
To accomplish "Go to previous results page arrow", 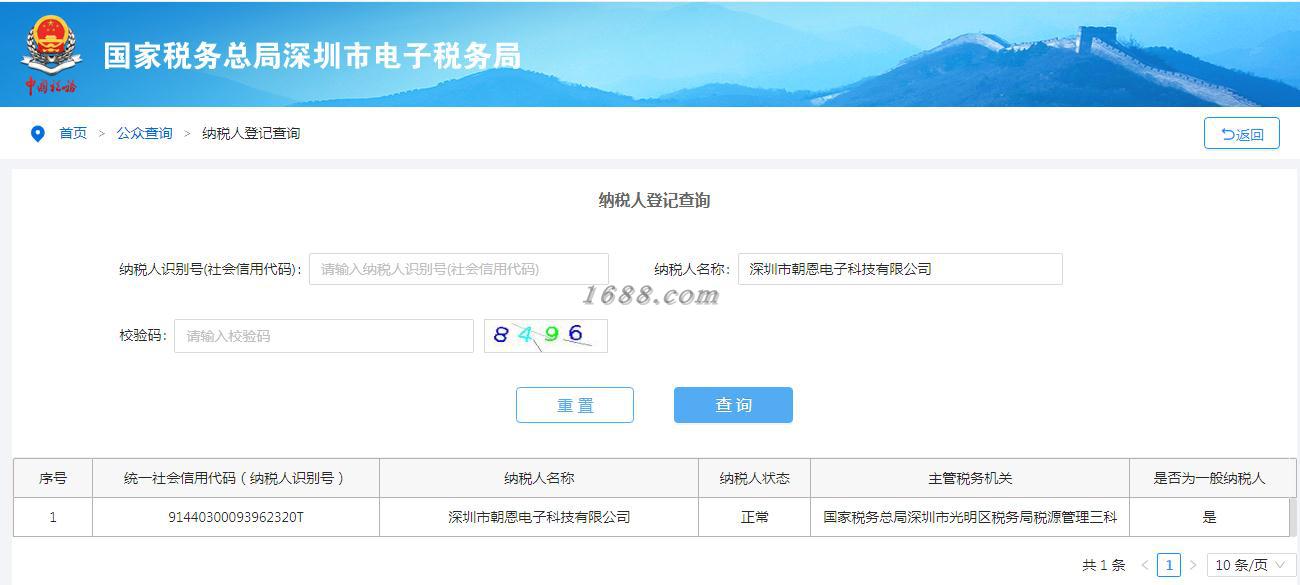I will click(1145, 565).
